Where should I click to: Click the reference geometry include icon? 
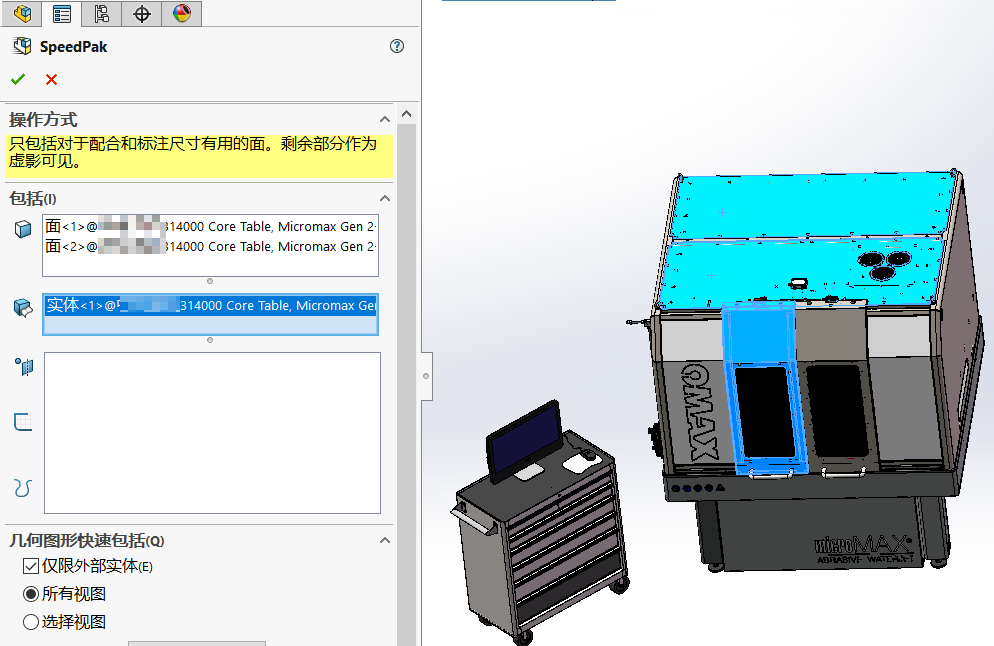24,367
